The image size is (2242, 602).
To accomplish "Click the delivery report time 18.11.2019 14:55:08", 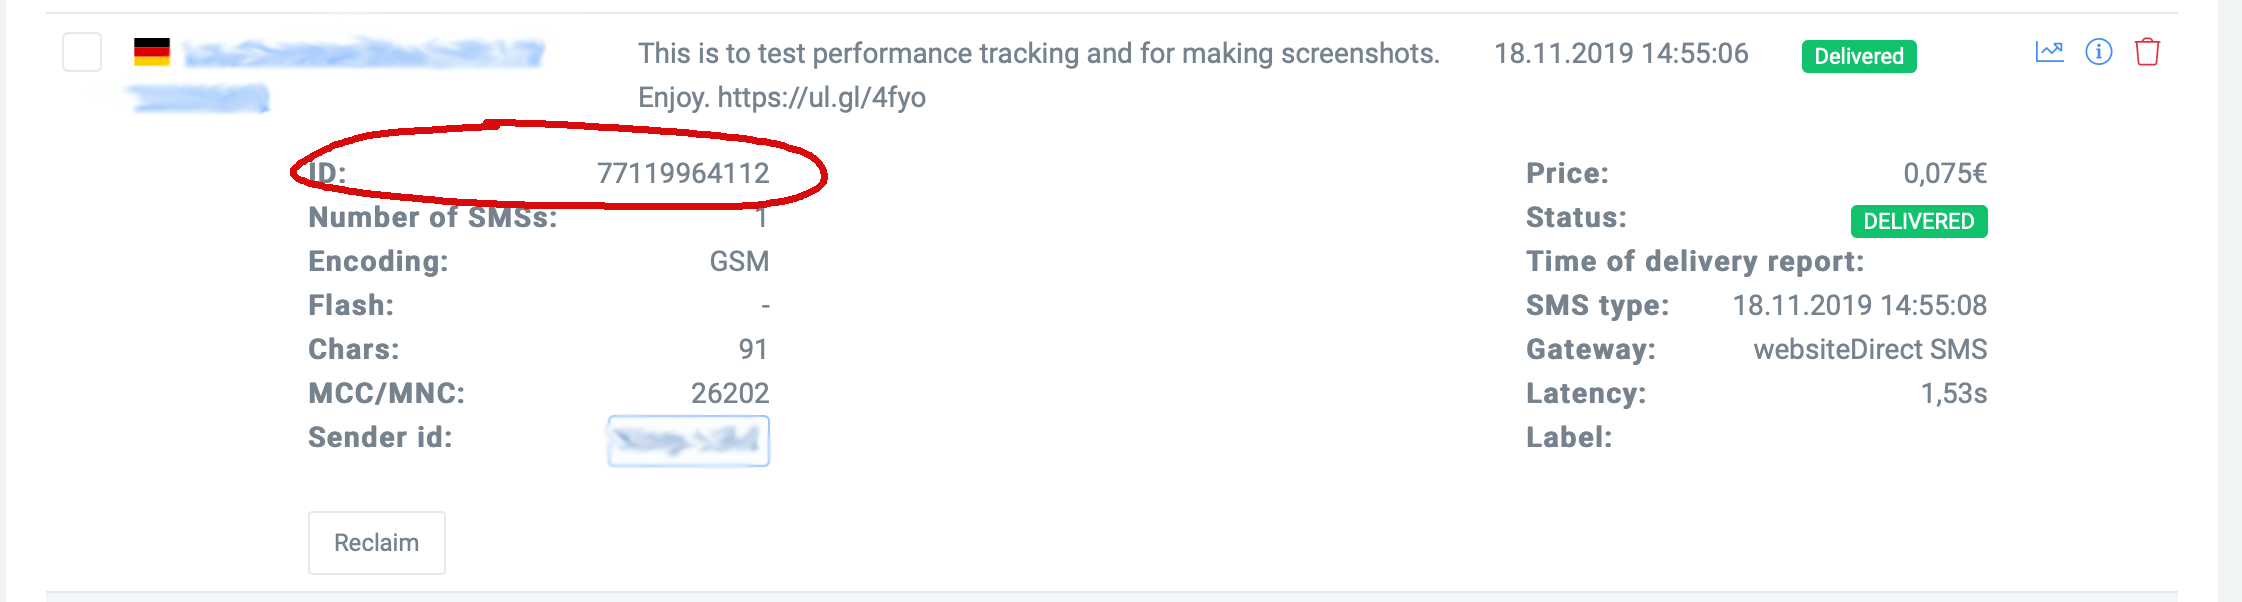I will coord(1859,306).
